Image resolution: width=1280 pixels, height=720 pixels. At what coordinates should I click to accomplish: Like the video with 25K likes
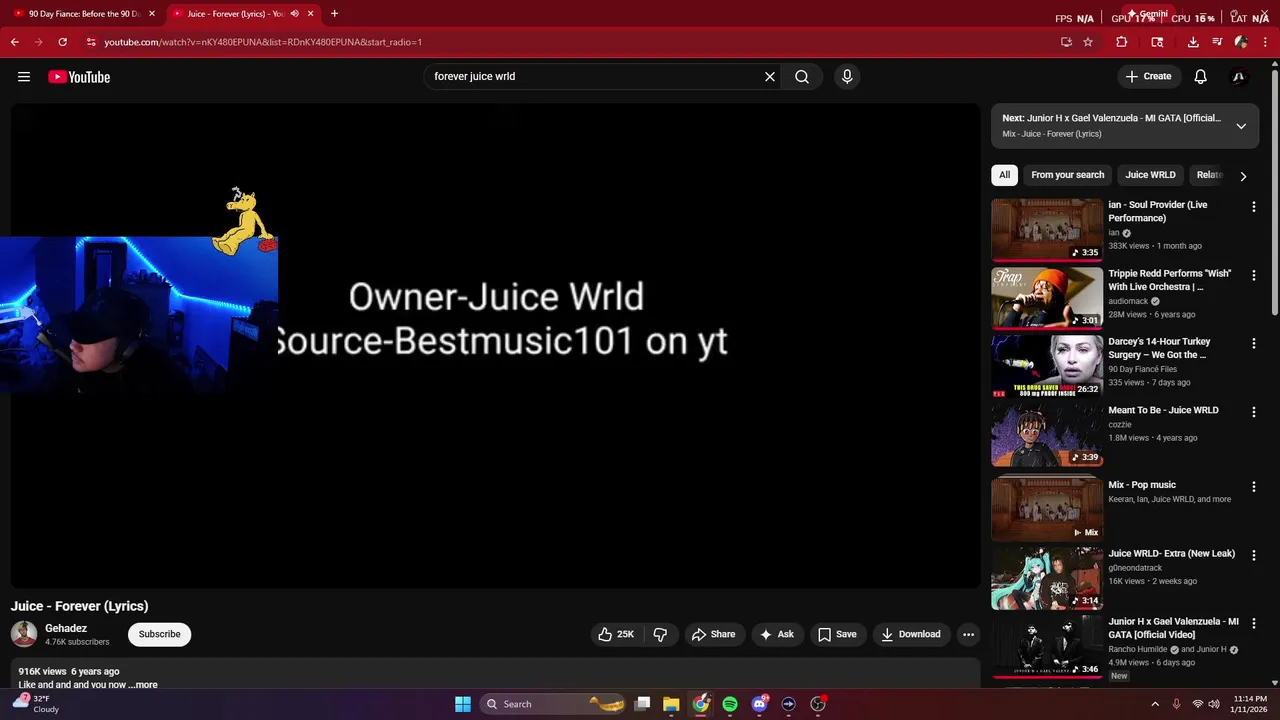point(616,634)
